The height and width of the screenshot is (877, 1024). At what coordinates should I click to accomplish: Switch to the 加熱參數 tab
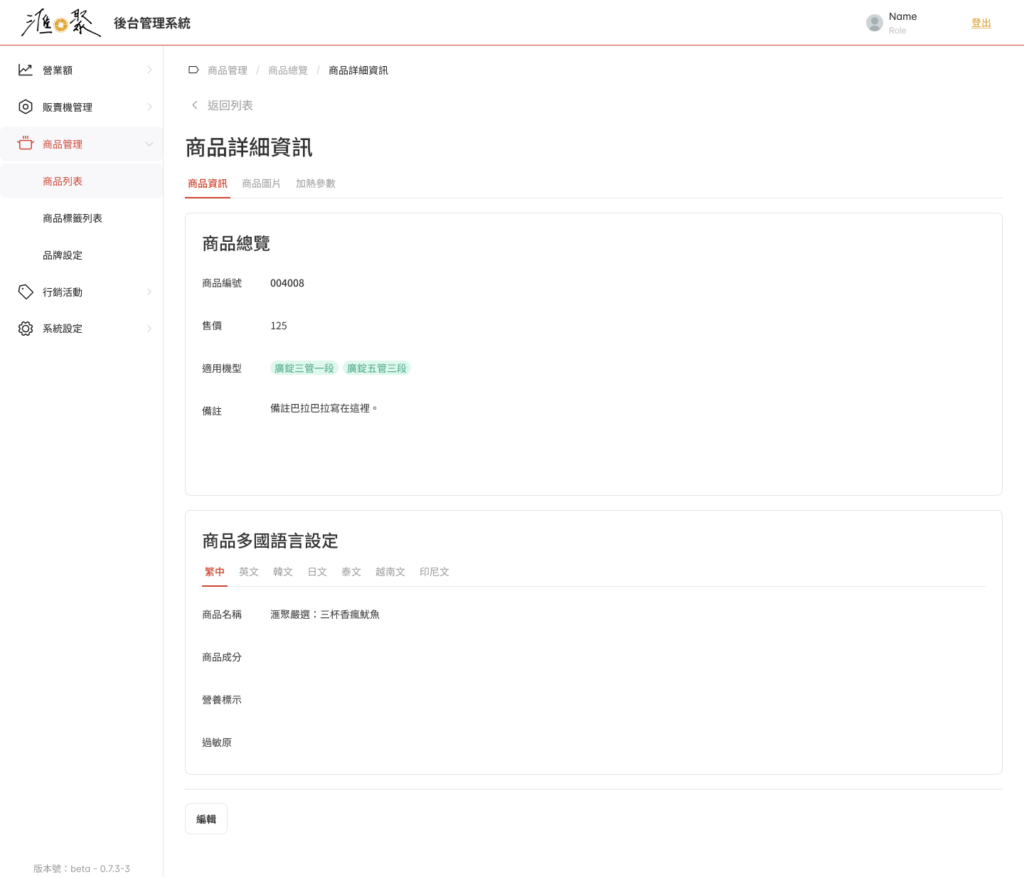point(315,184)
